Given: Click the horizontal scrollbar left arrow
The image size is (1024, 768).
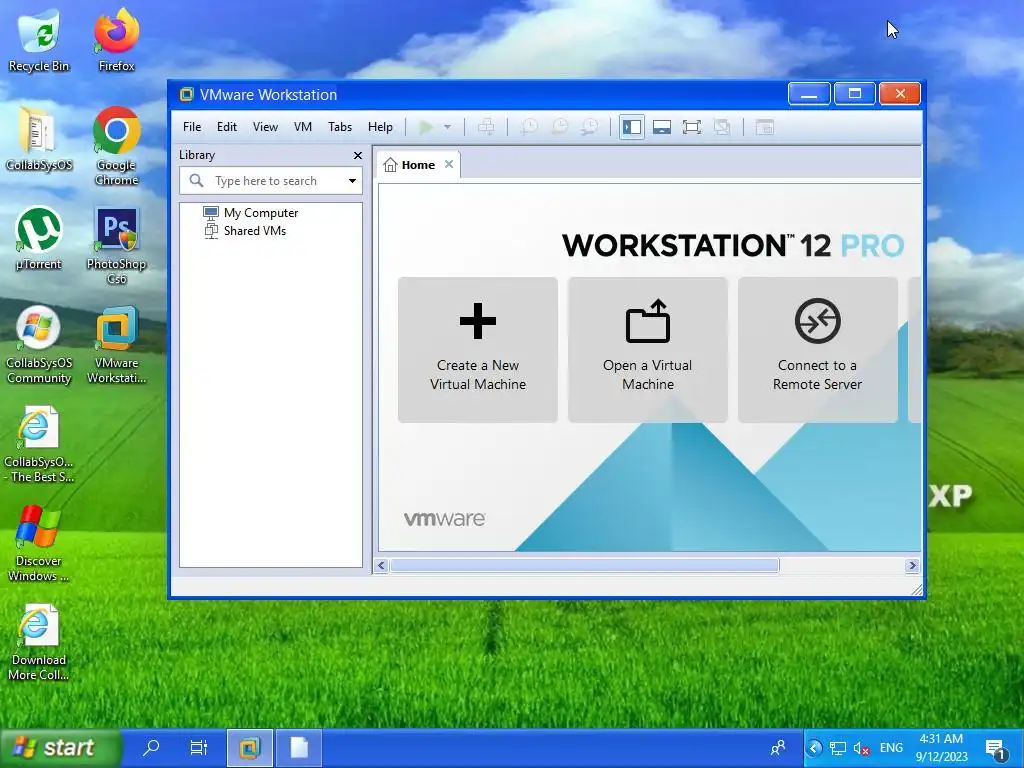Looking at the screenshot, I should tap(381, 566).
